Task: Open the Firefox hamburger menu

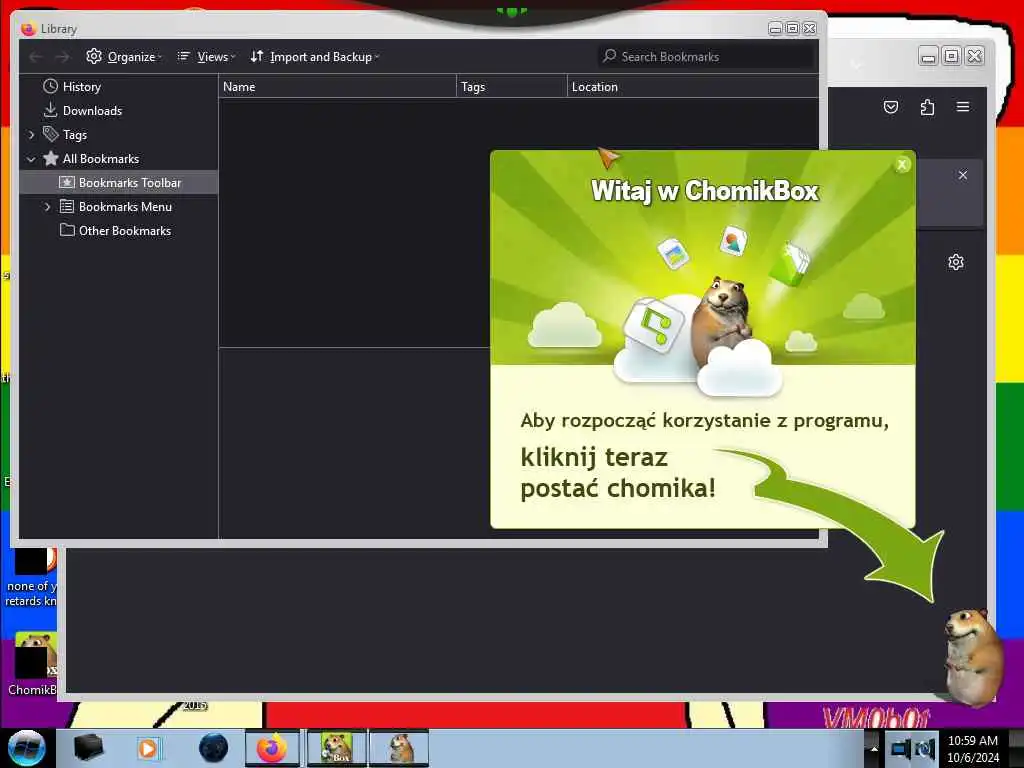Action: coord(963,107)
